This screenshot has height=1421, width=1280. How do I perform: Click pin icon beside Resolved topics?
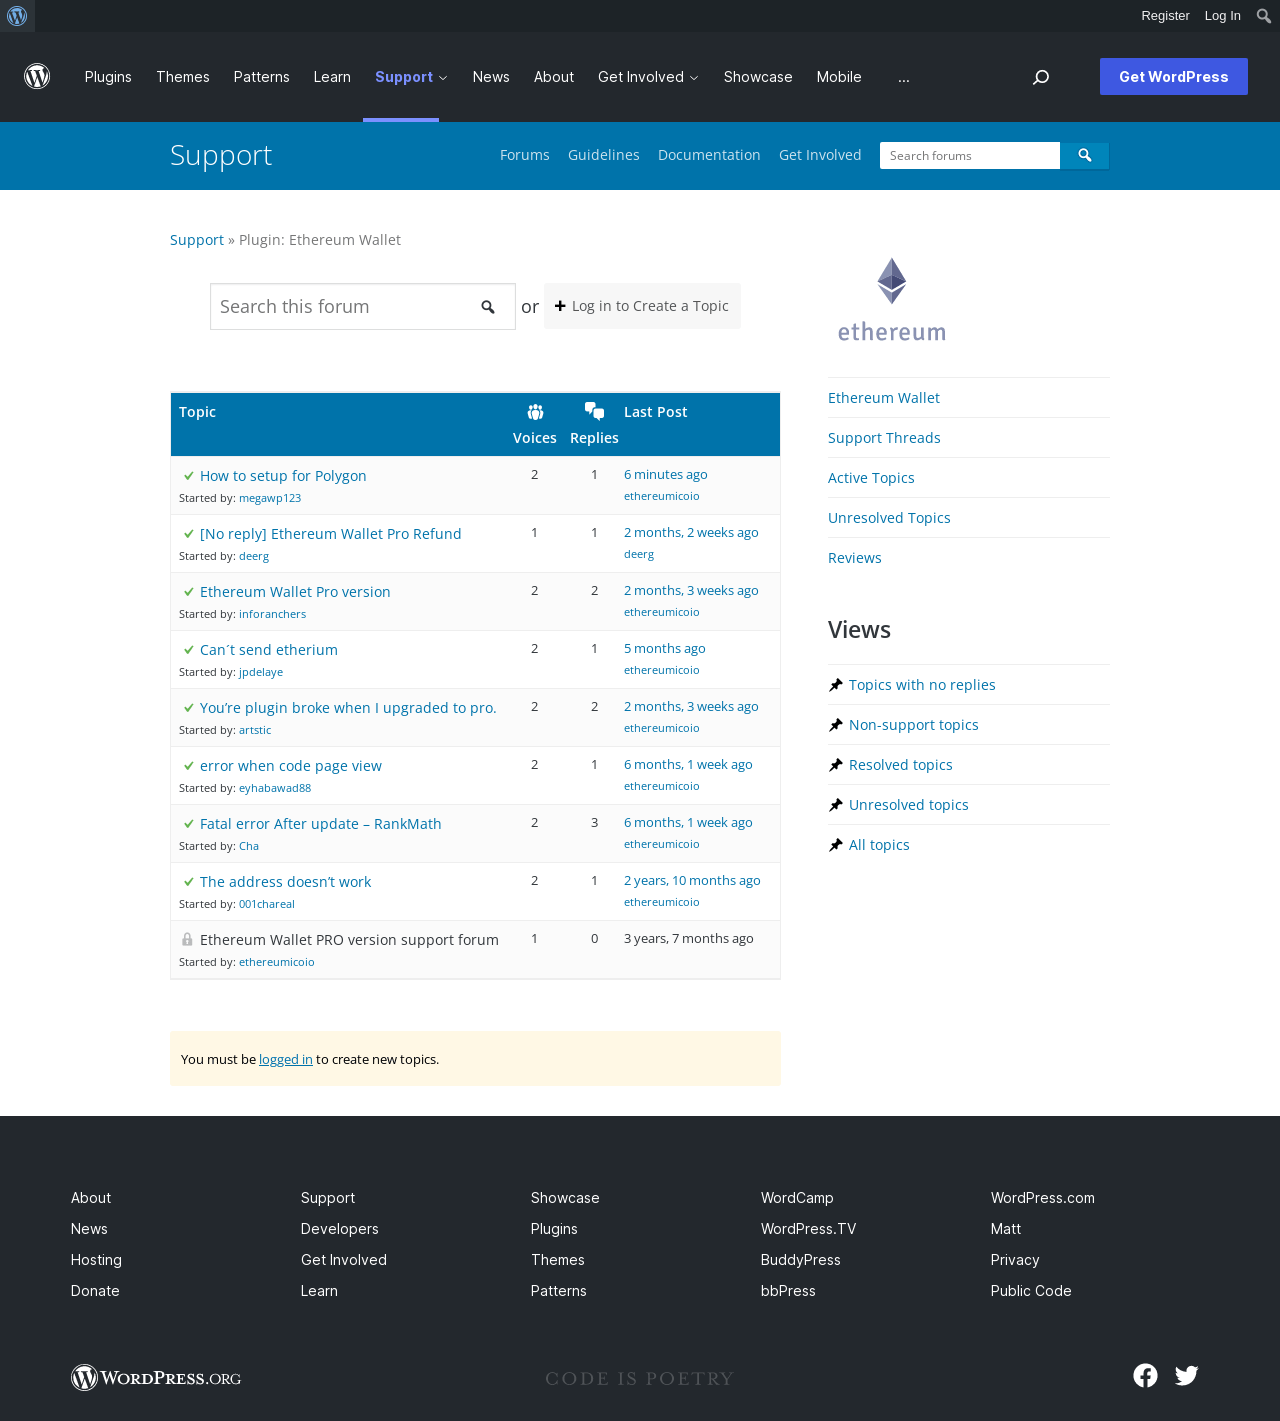[836, 765]
